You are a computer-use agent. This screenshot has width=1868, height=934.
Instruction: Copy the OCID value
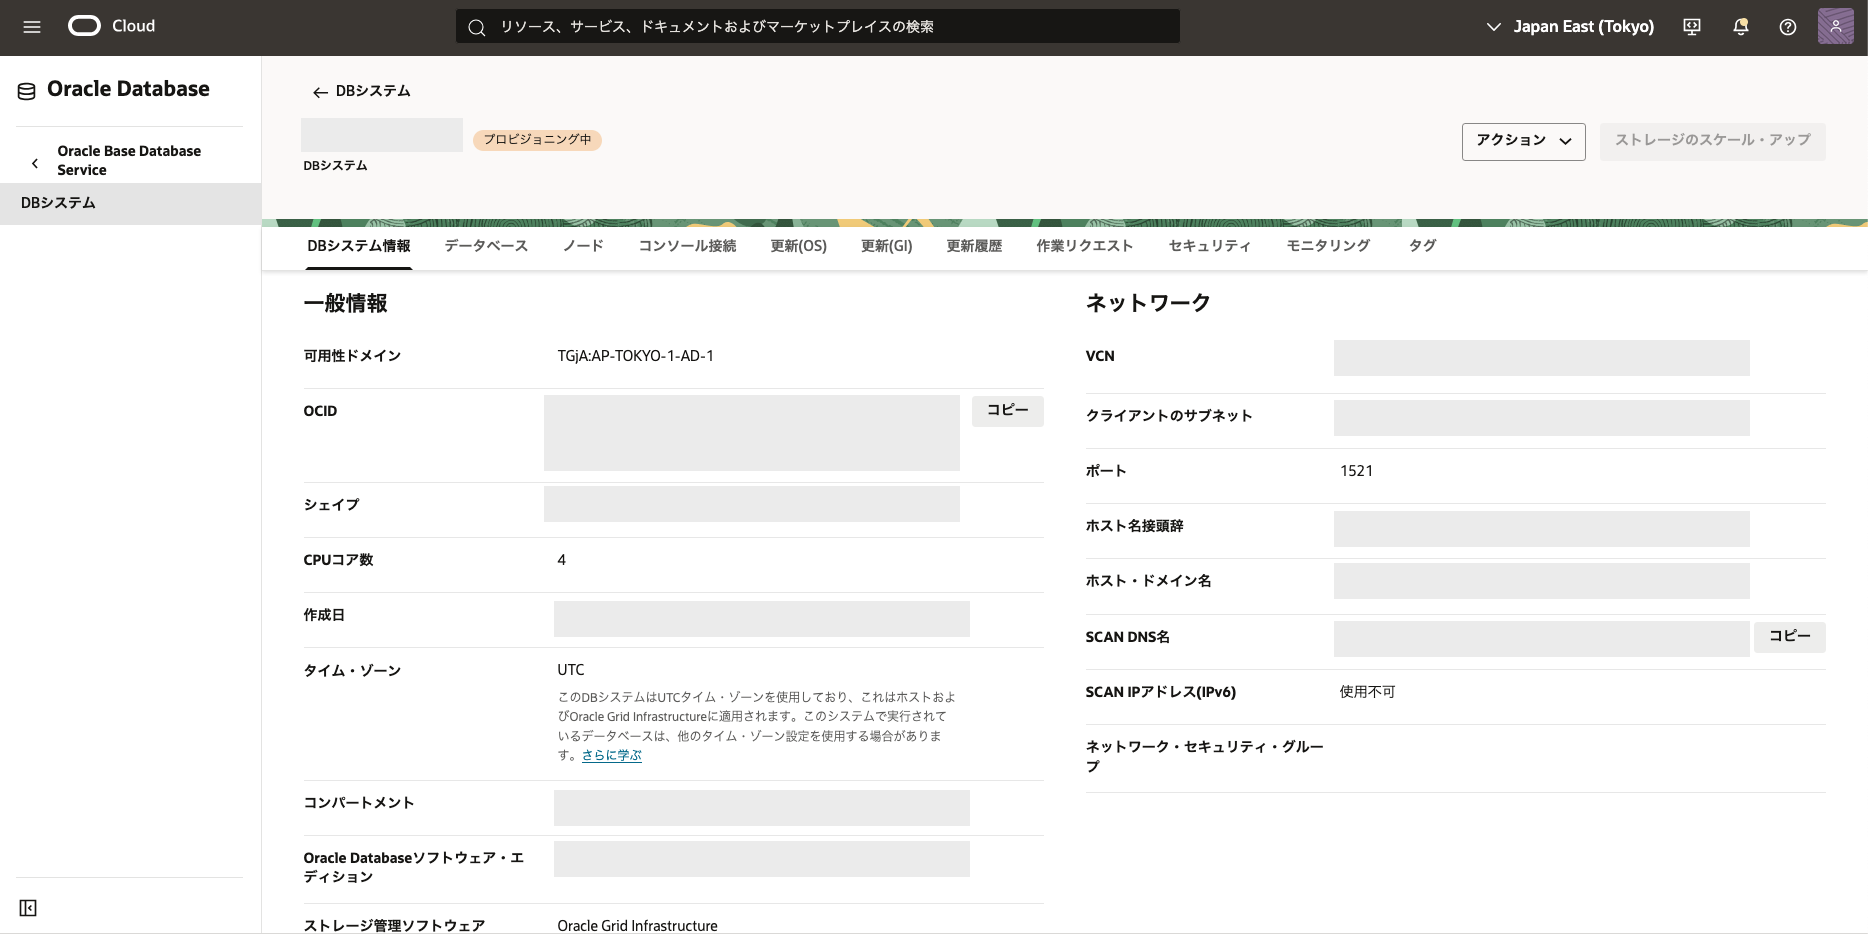1007,411
